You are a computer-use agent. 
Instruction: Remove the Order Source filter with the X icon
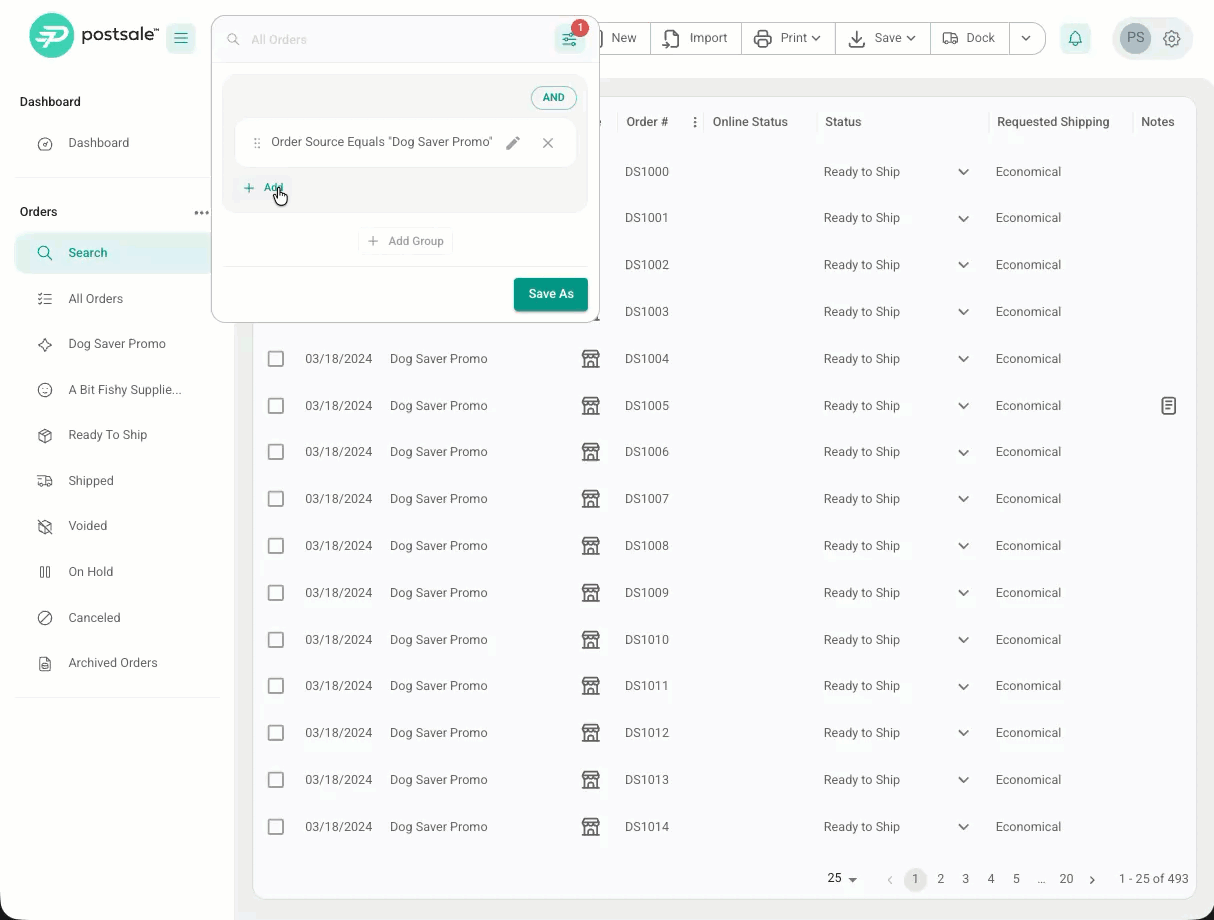click(548, 143)
